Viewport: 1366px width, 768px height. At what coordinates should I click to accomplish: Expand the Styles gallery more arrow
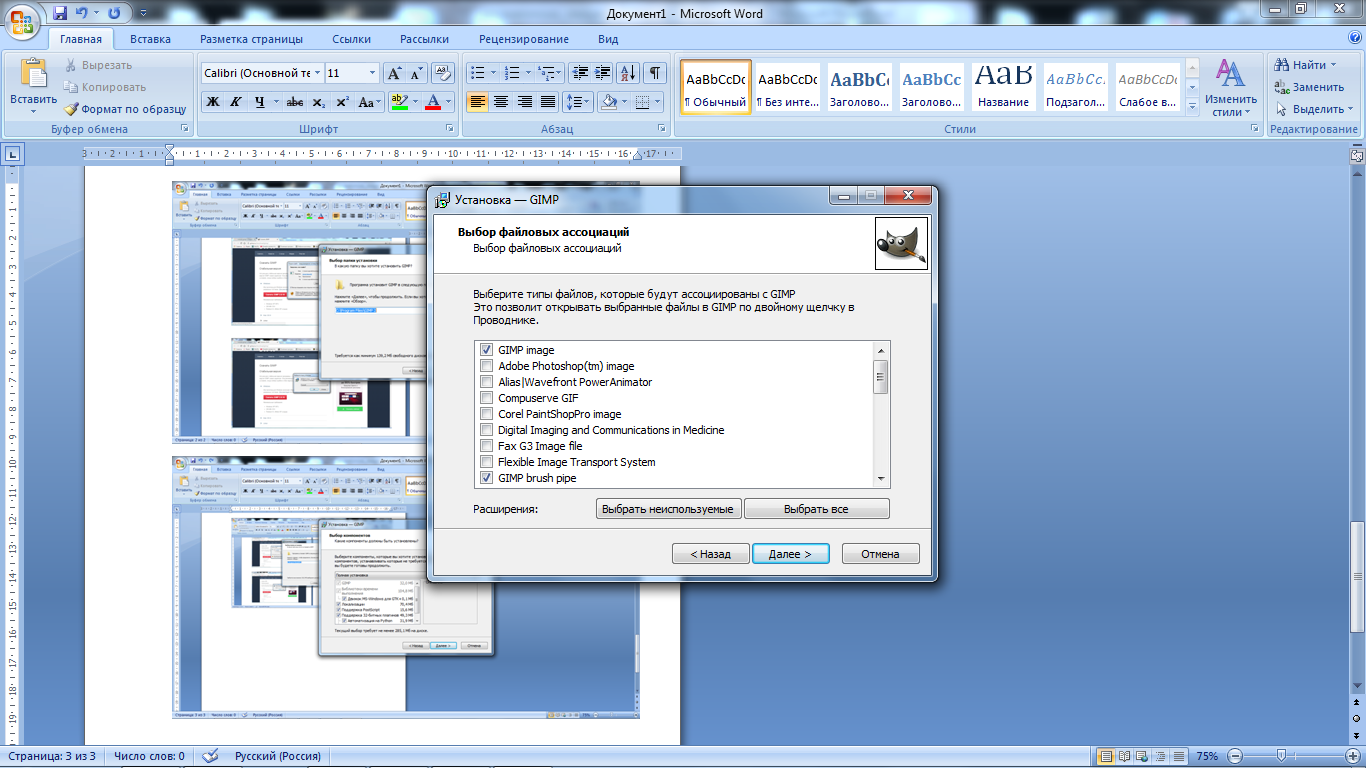(x=1192, y=105)
